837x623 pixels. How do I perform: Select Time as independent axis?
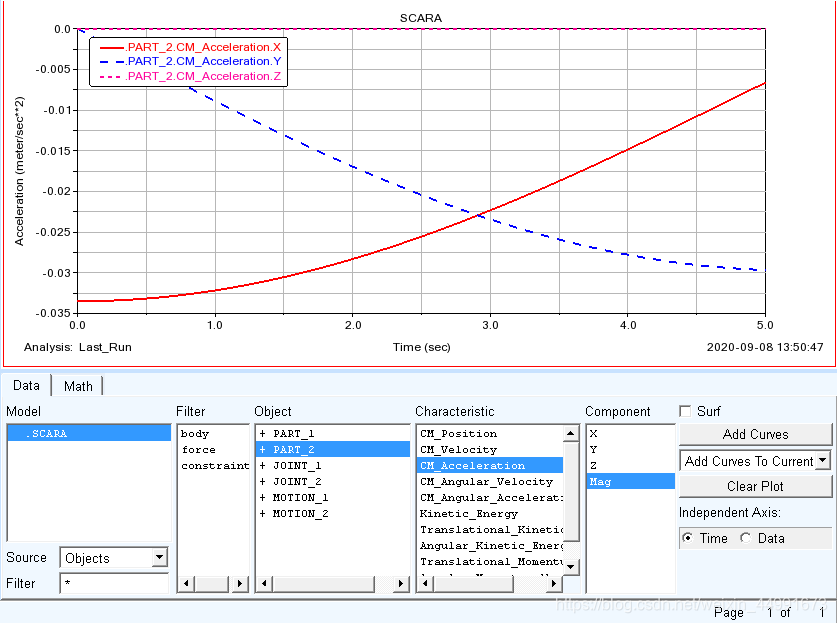click(x=687, y=538)
